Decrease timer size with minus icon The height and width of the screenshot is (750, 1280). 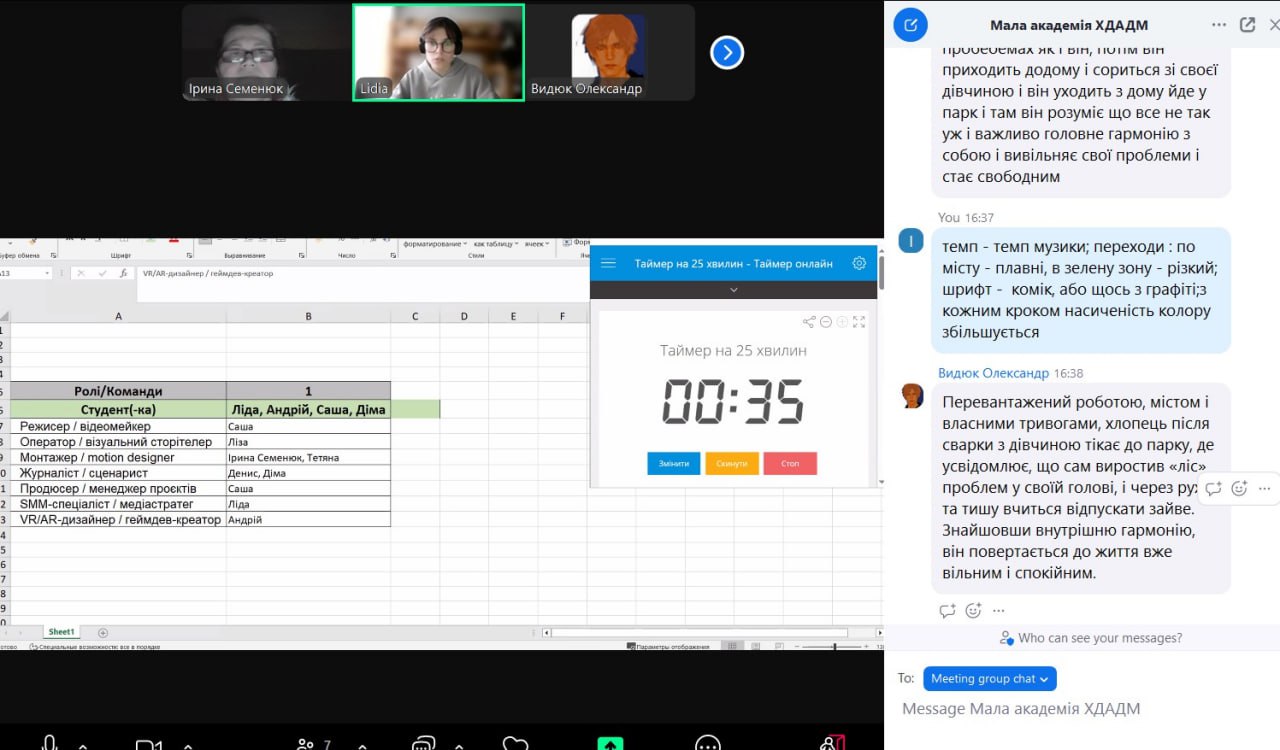(x=825, y=322)
